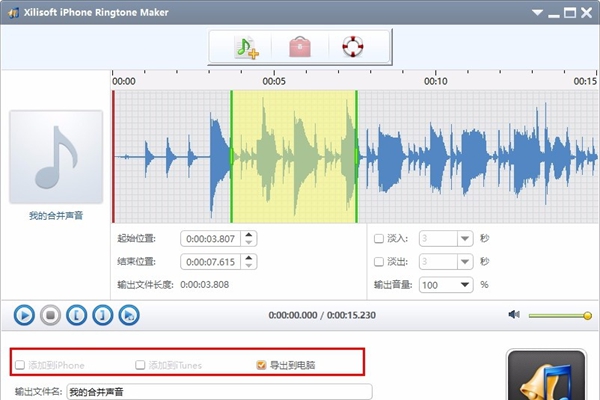Open the red toolbox icon

click(300, 47)
